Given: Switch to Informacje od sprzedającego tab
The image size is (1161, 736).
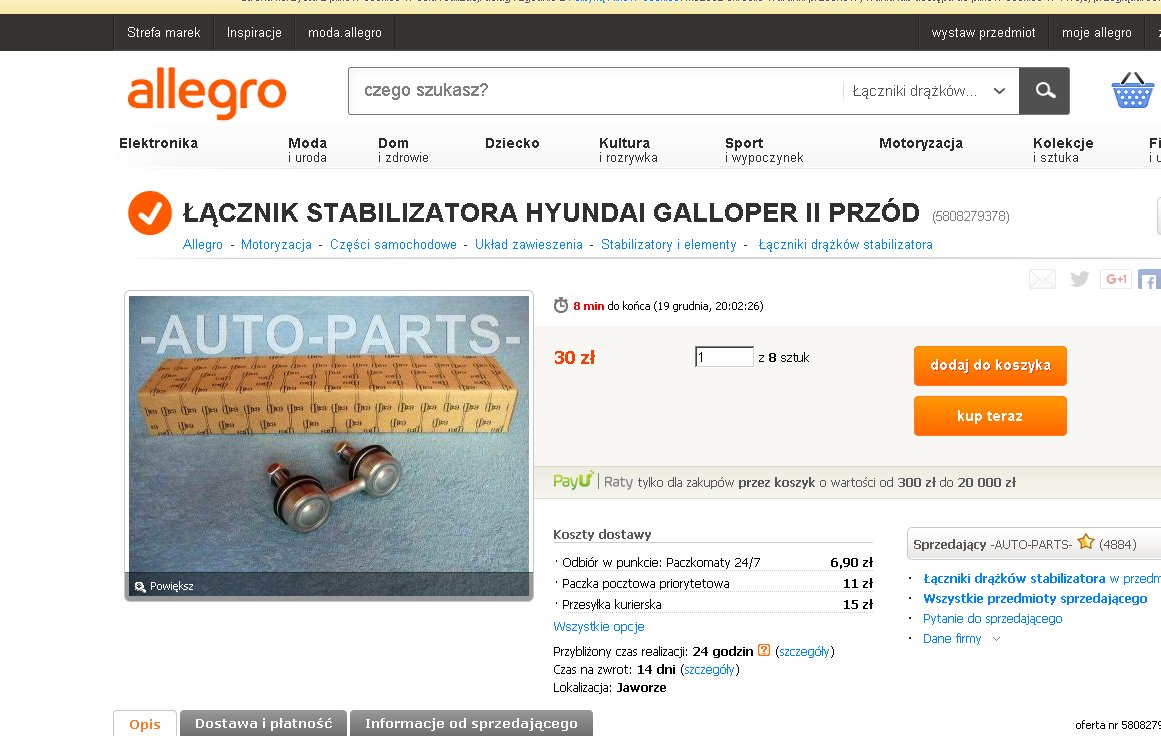Looking at the screenshot, I should (x=471, y=723).
